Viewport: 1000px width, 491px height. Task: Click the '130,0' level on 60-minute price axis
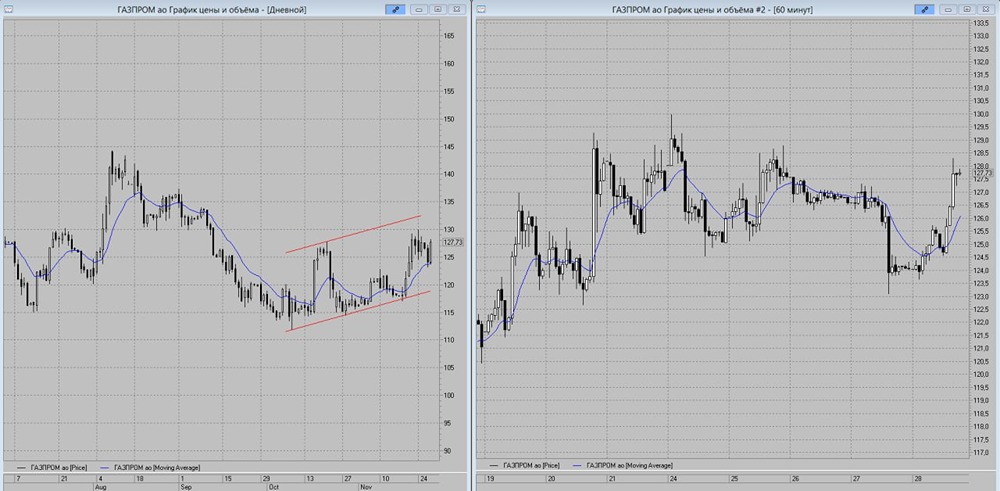[980, 114]
